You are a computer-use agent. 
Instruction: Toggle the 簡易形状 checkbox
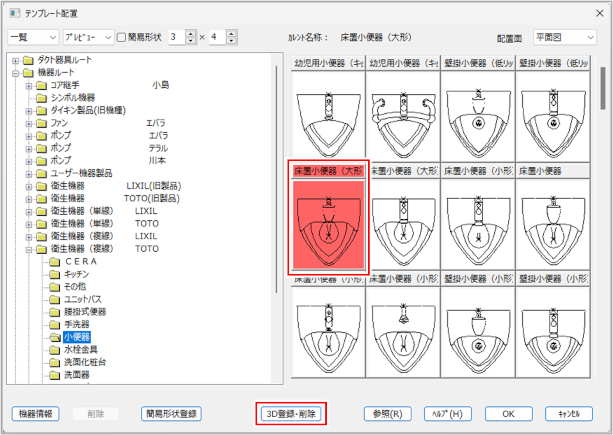(121, 37)
